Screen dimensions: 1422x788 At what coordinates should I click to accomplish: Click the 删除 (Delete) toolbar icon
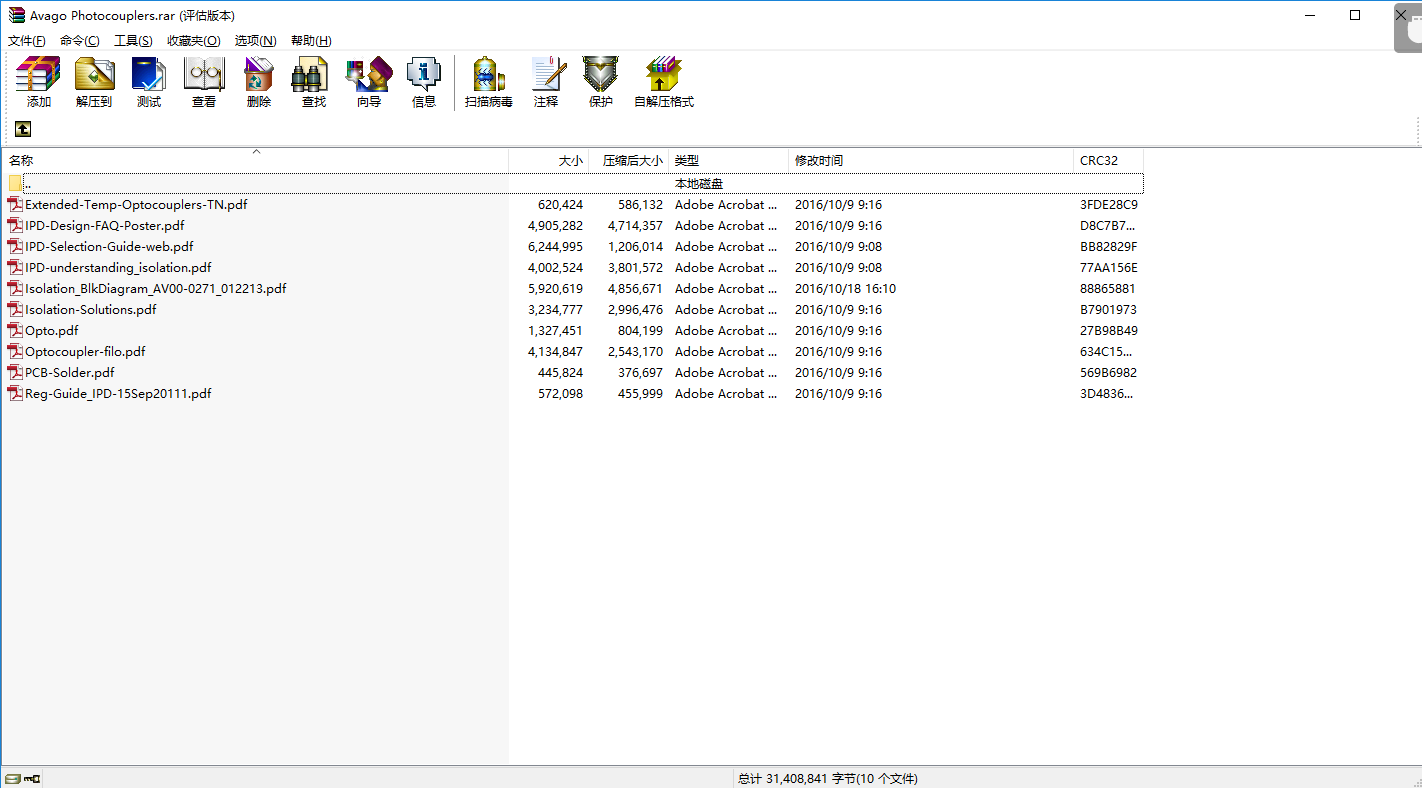click(259, 75)
